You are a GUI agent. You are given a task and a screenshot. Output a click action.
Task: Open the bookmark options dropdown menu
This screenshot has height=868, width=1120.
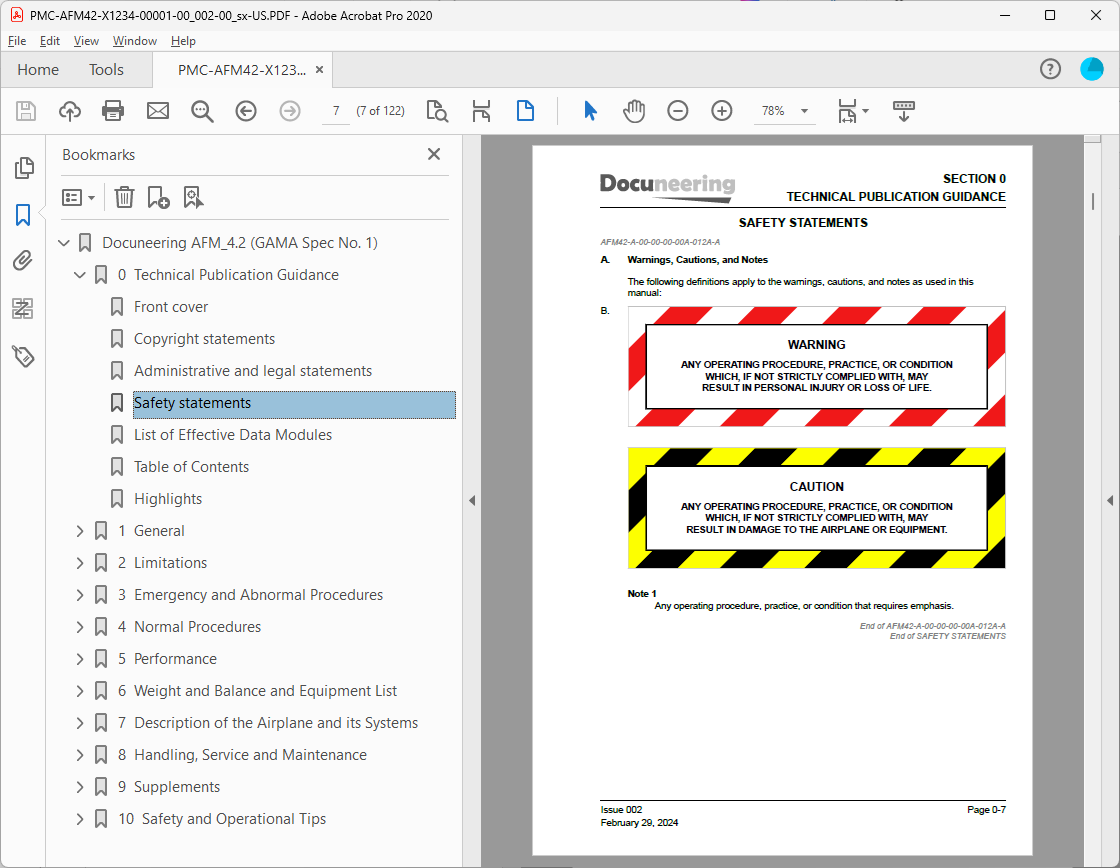79,197
